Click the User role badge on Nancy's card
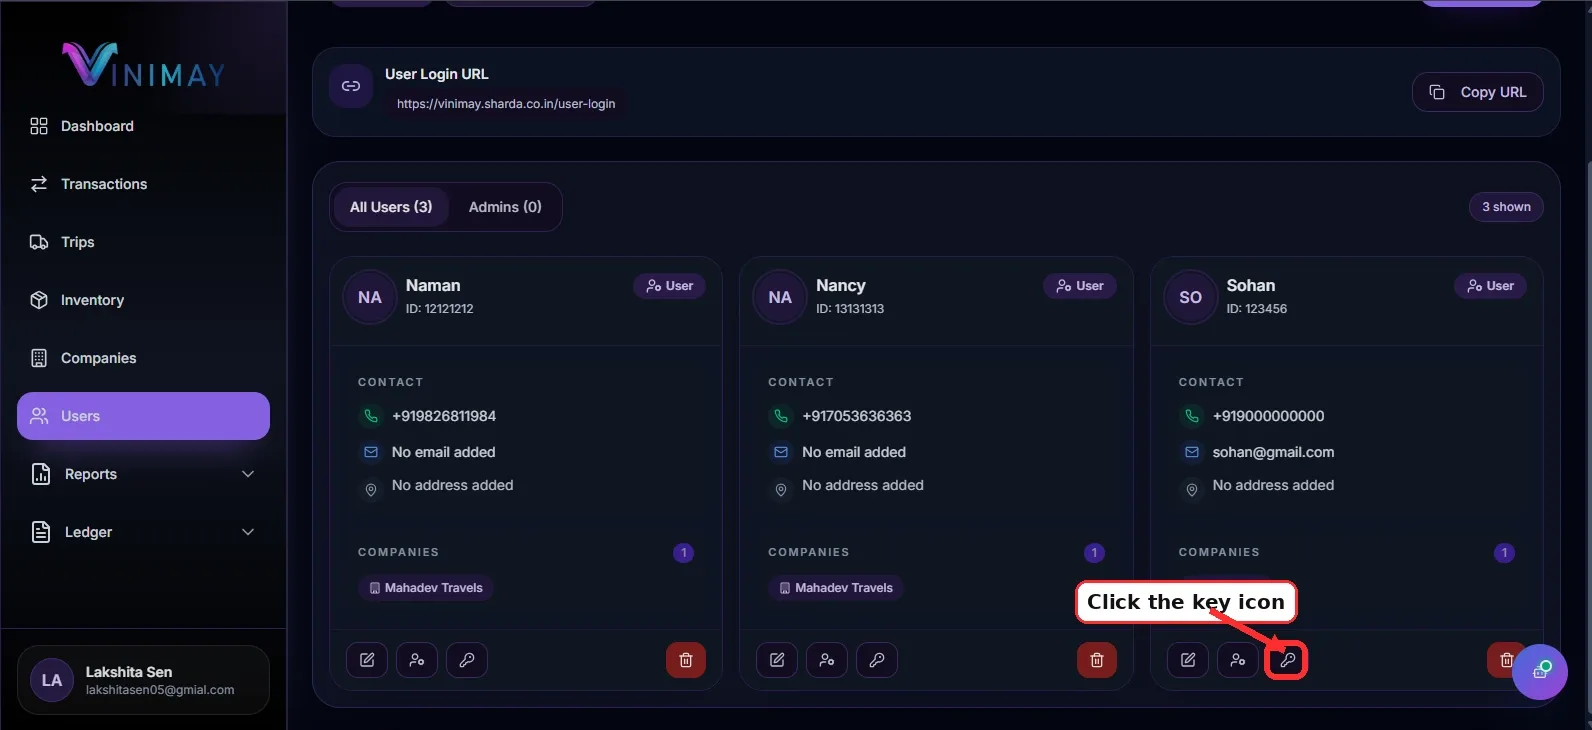Viewport: 1592px width, 730px height. click(1080, 286)
